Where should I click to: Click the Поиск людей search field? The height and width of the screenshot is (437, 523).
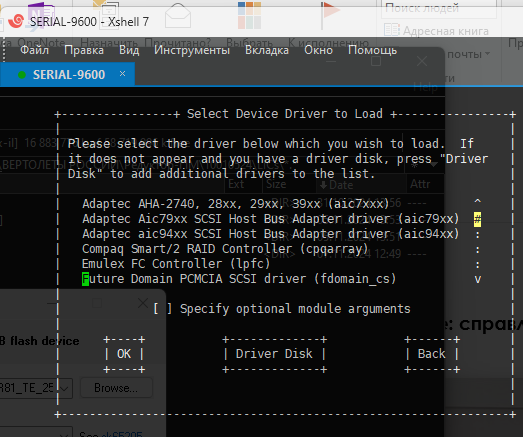(x=438, y=8)
